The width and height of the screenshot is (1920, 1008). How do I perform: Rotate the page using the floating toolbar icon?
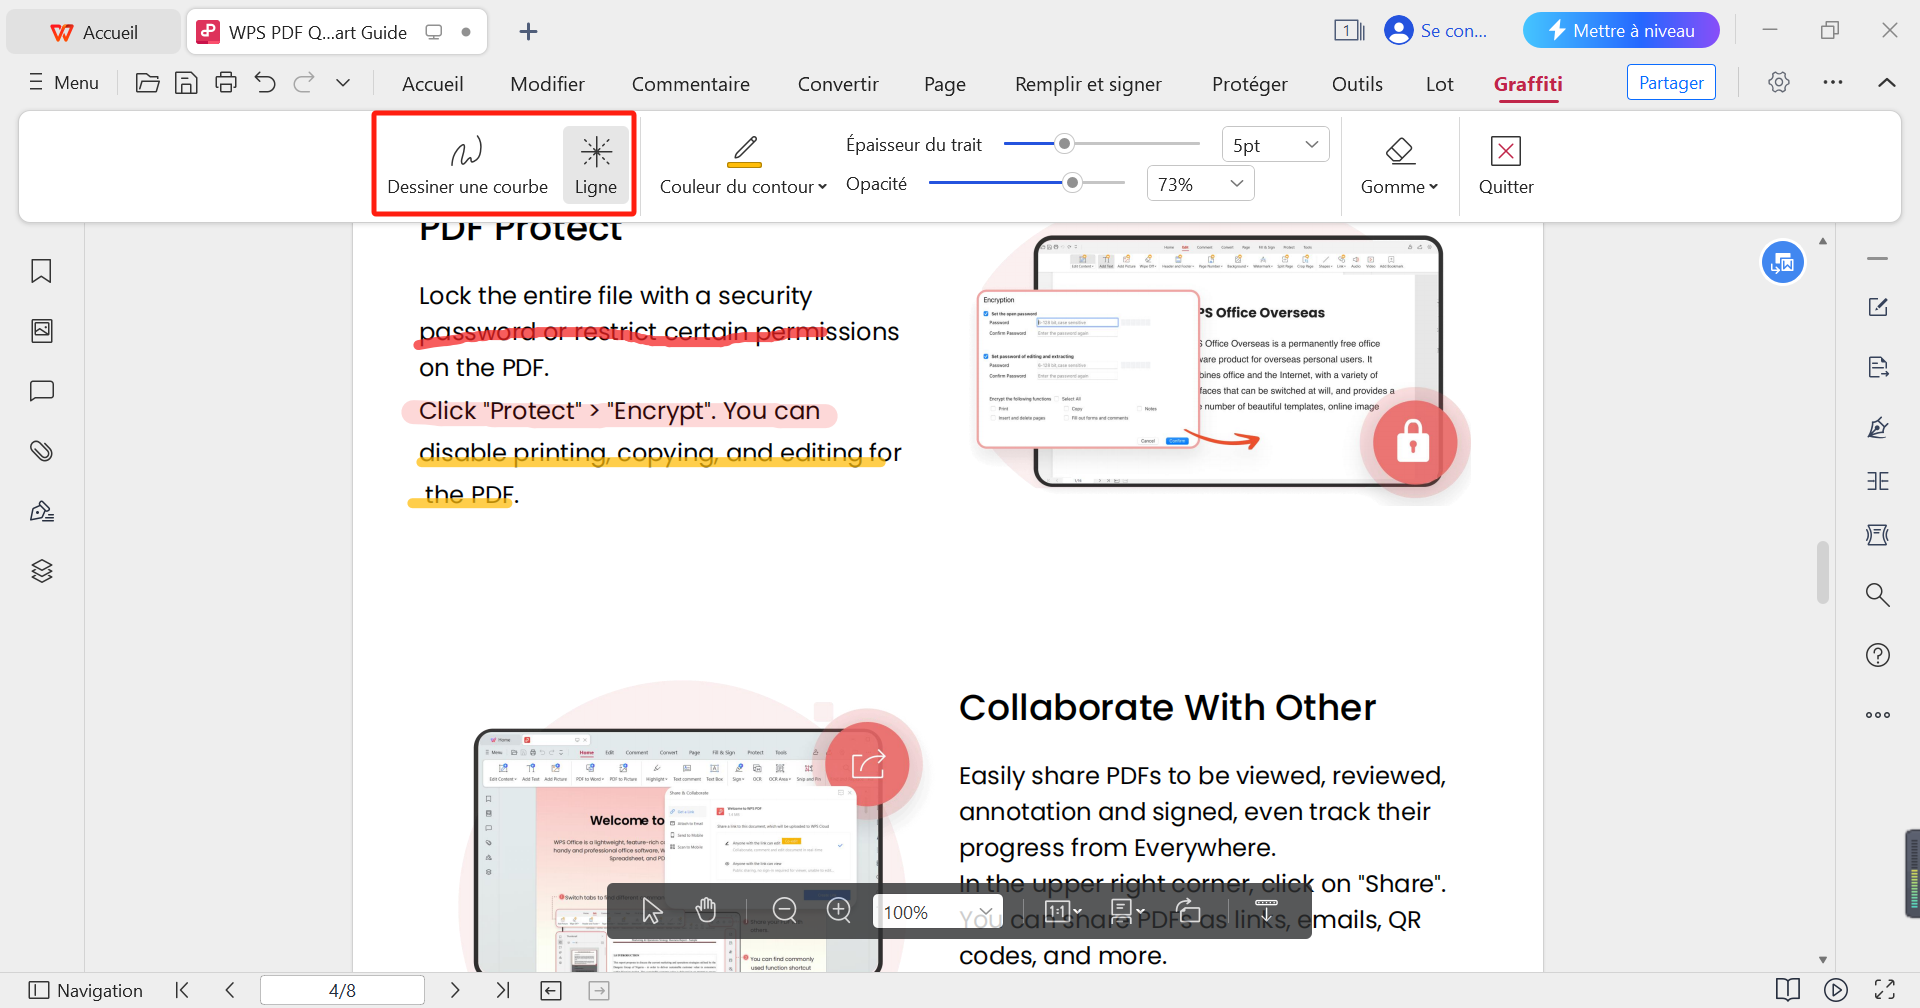[1188, 911]
